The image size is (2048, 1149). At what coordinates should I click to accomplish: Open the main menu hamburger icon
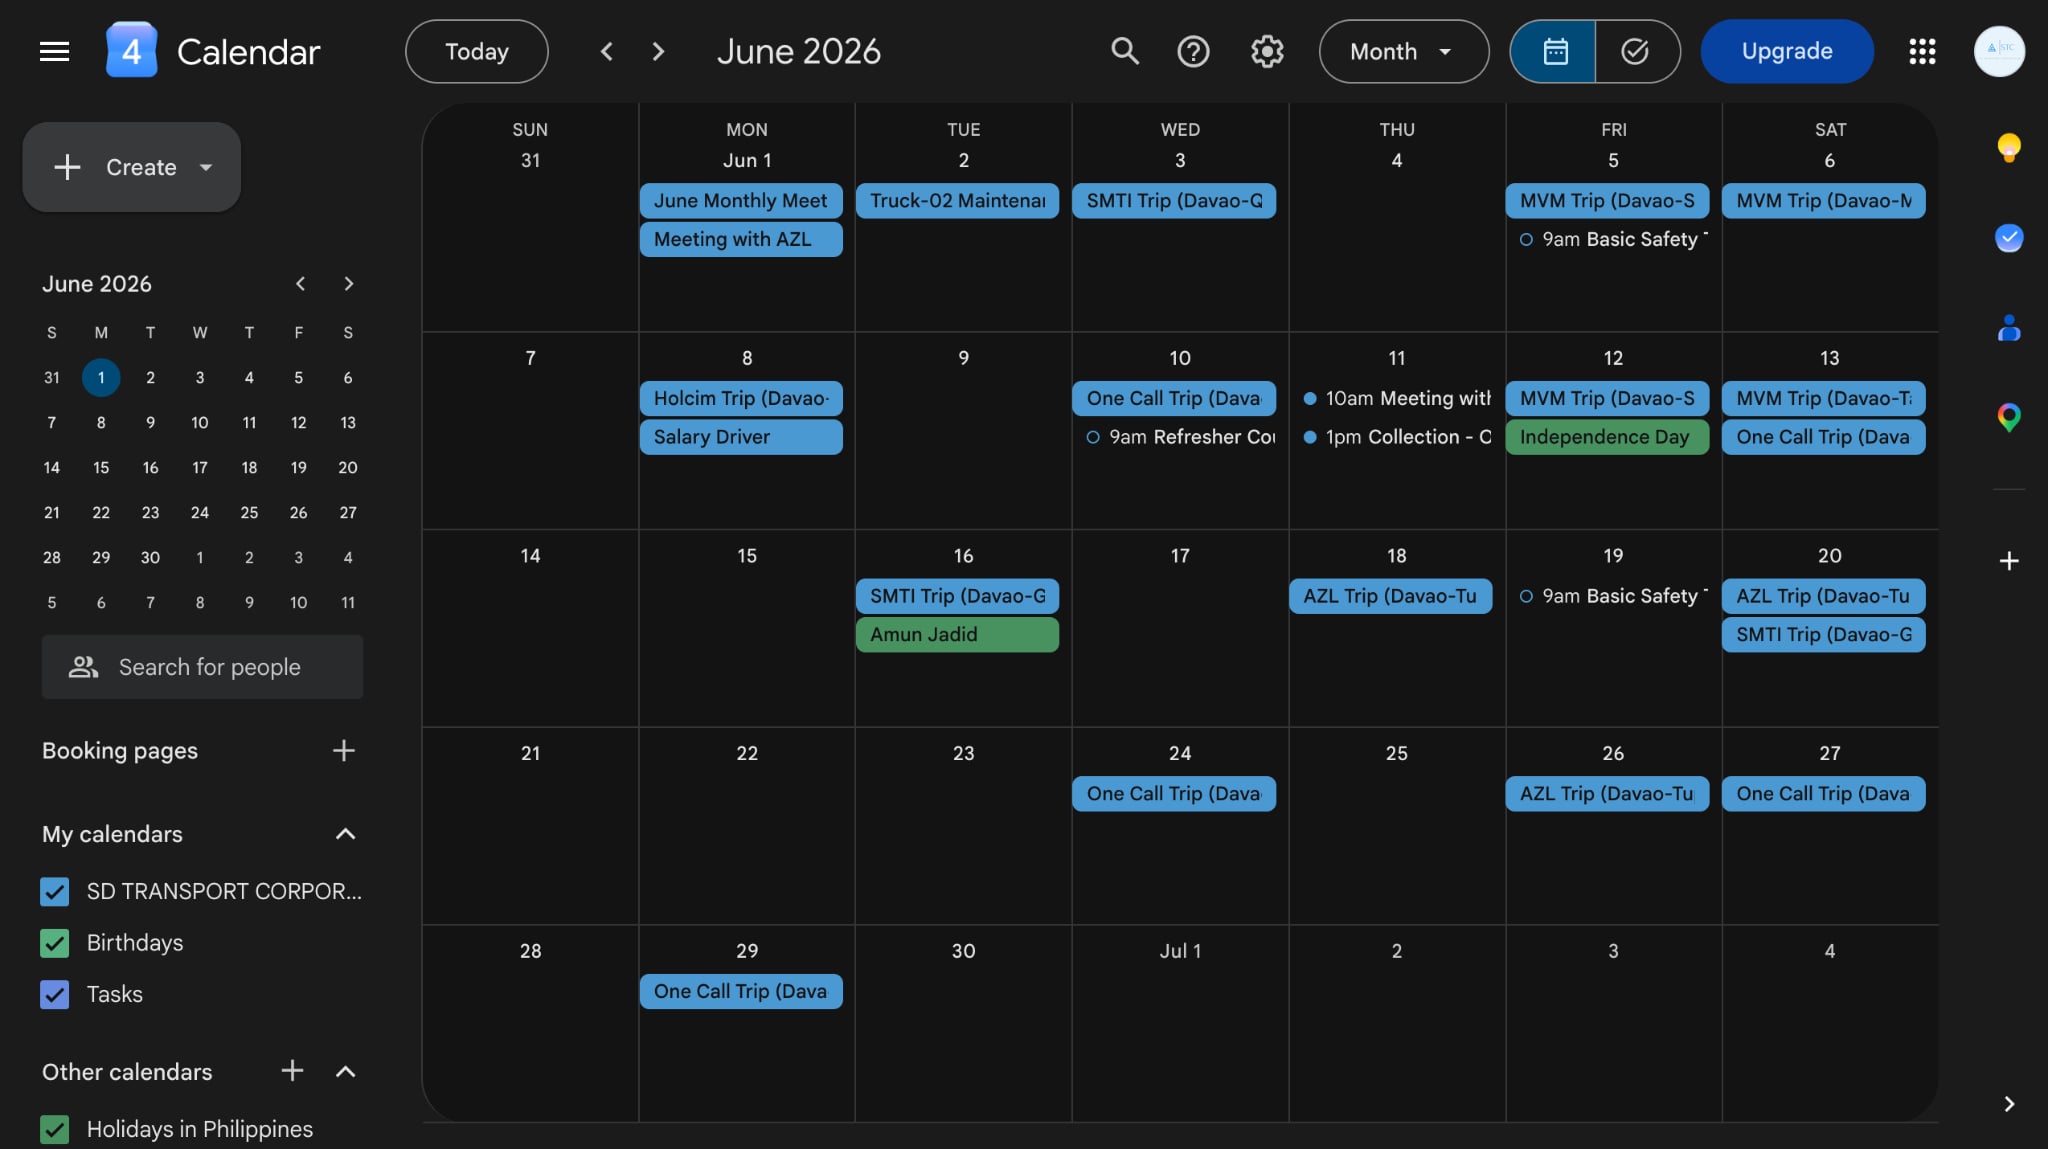(54, 51)
